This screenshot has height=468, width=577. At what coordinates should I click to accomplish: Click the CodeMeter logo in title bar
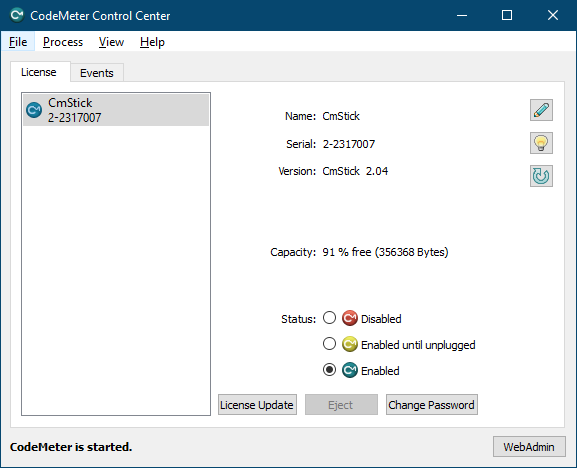[17, 15]
